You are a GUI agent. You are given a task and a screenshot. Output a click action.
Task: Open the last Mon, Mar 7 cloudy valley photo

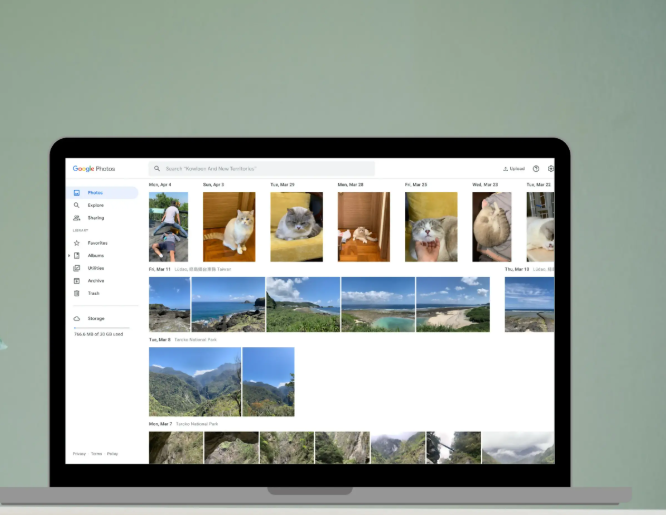click(518, 447)
